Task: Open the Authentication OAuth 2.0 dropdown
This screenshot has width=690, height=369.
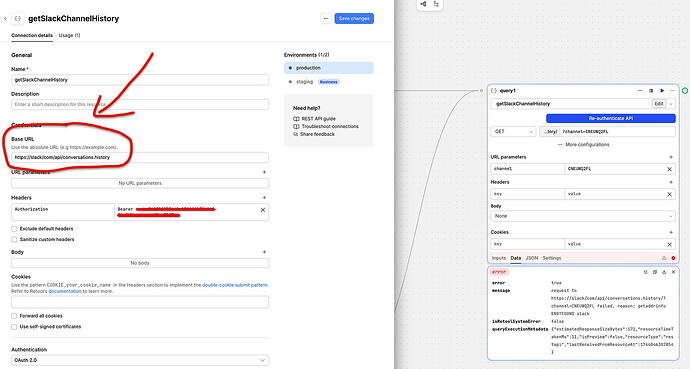Action: [140, 360]
